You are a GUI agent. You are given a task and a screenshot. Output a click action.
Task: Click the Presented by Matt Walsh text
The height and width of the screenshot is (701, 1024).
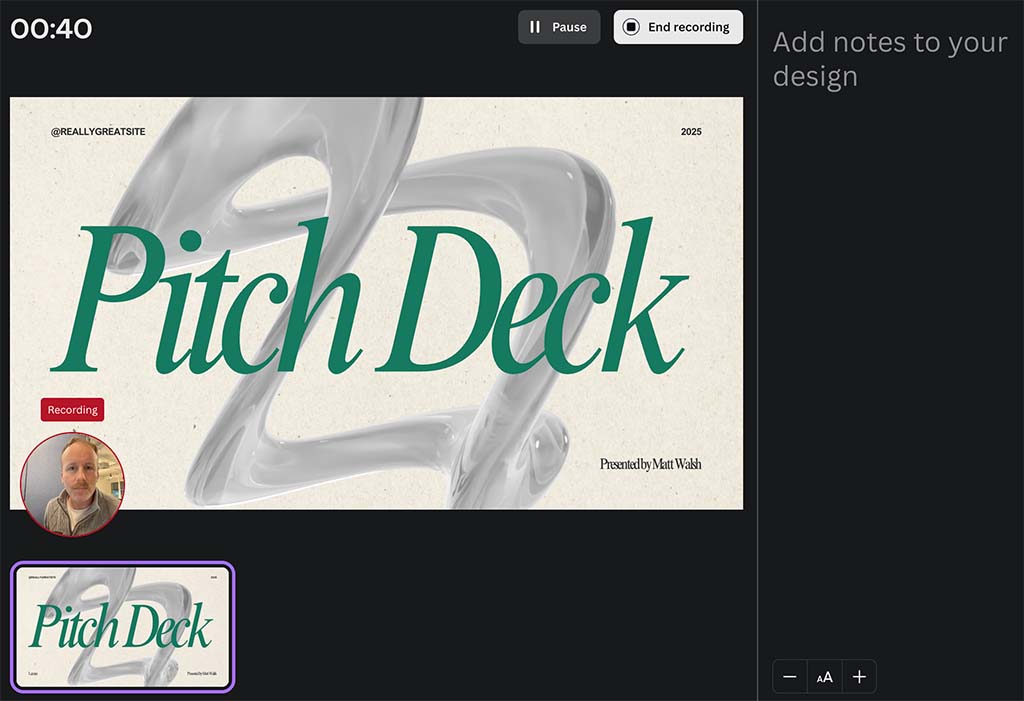[650, 464]
